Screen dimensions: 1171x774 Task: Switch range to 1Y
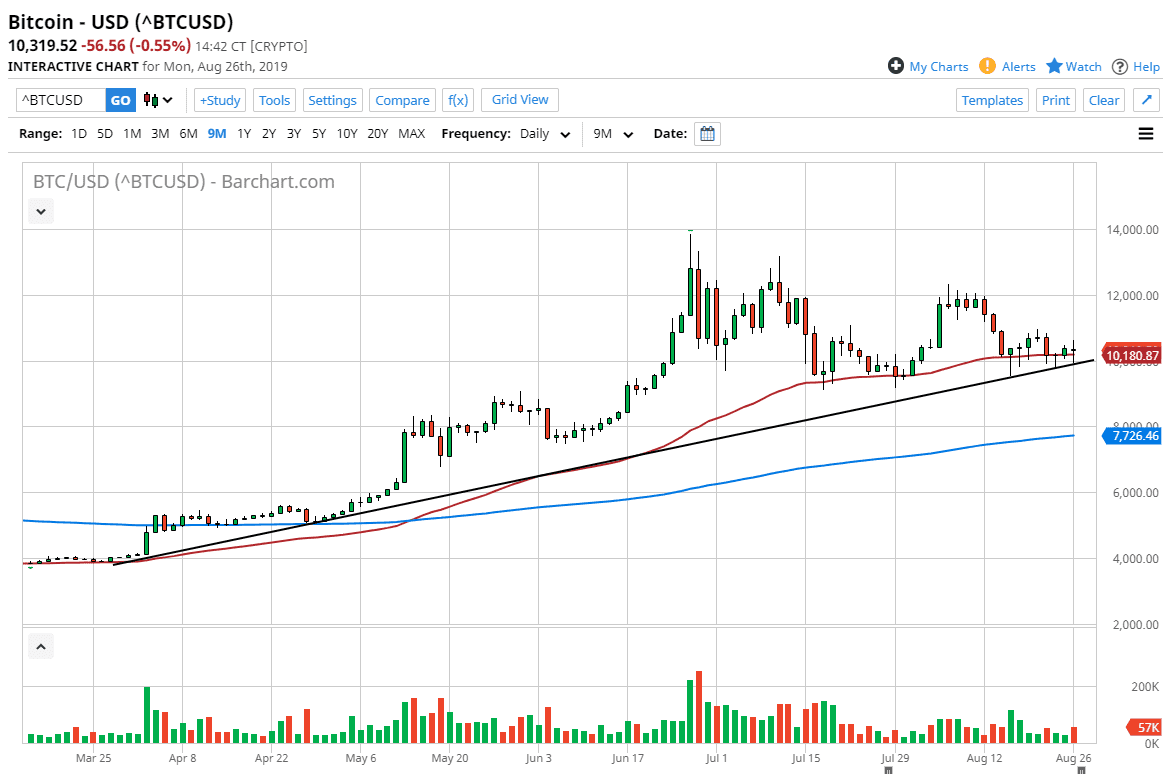[x=243, y=133]
